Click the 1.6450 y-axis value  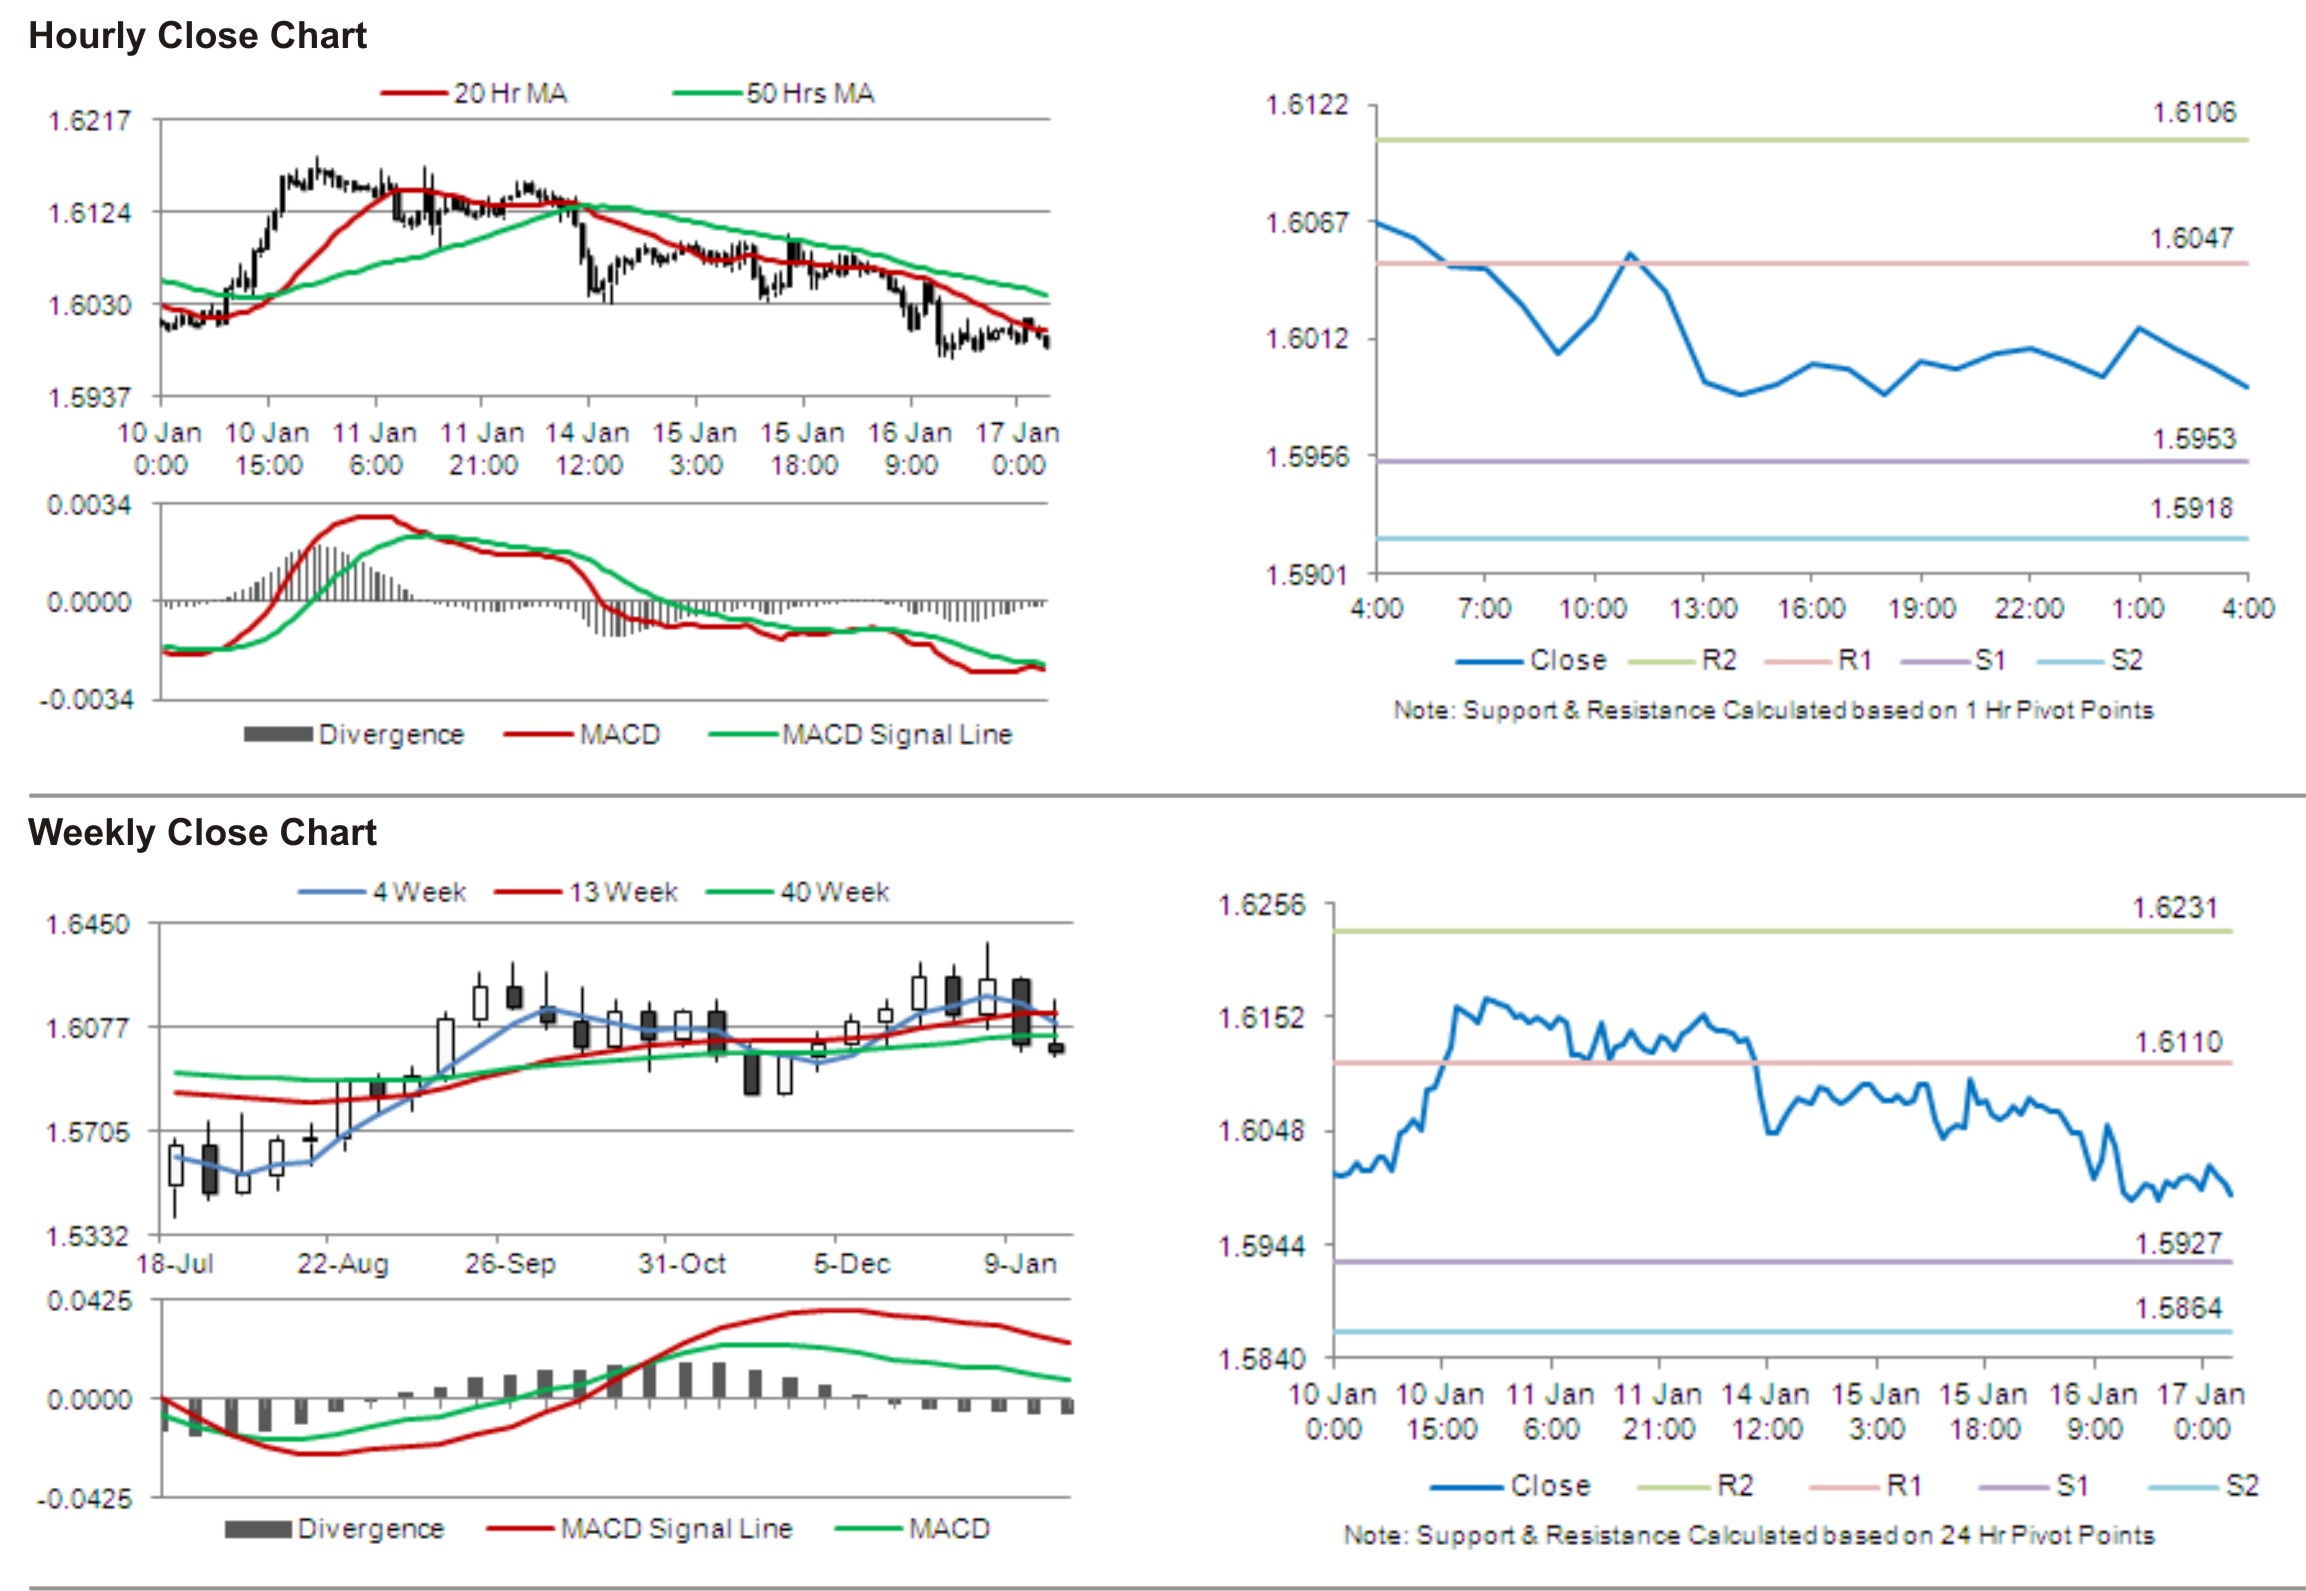tap(88, 924)
